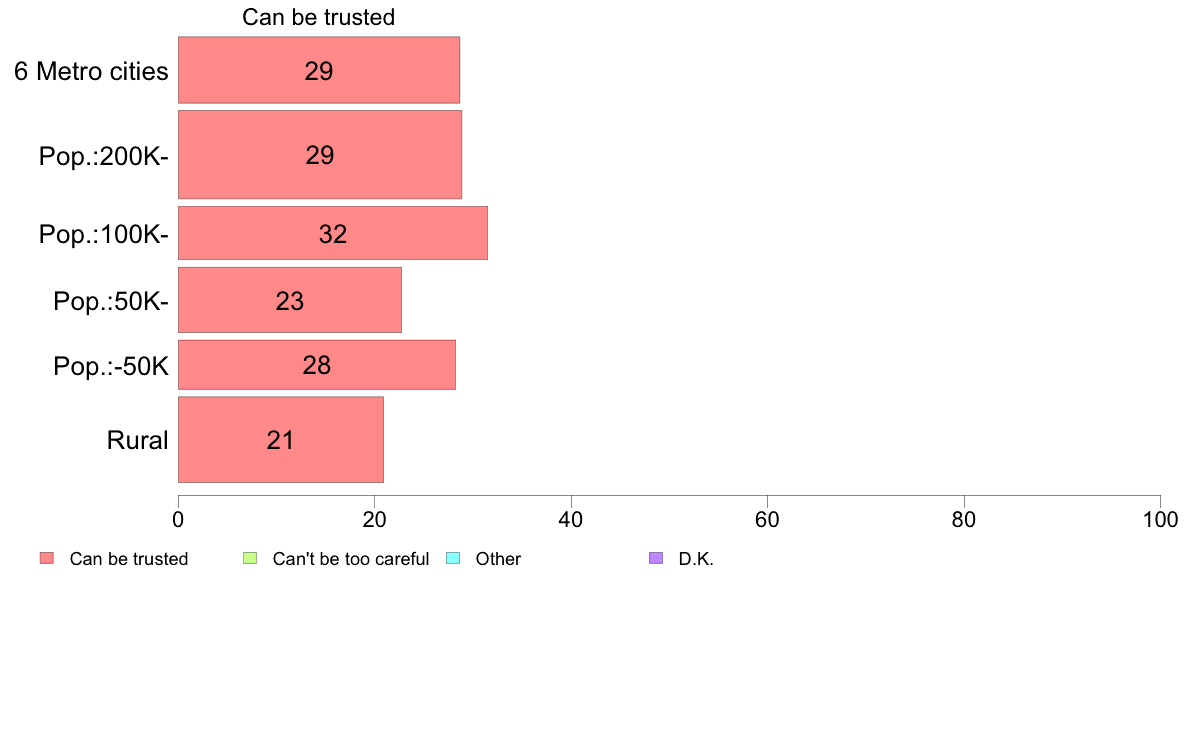The width and height of the screenshot is (1188, 736).
Task: Select the 6 Metro cities bar
Action: tap(319, 70)
